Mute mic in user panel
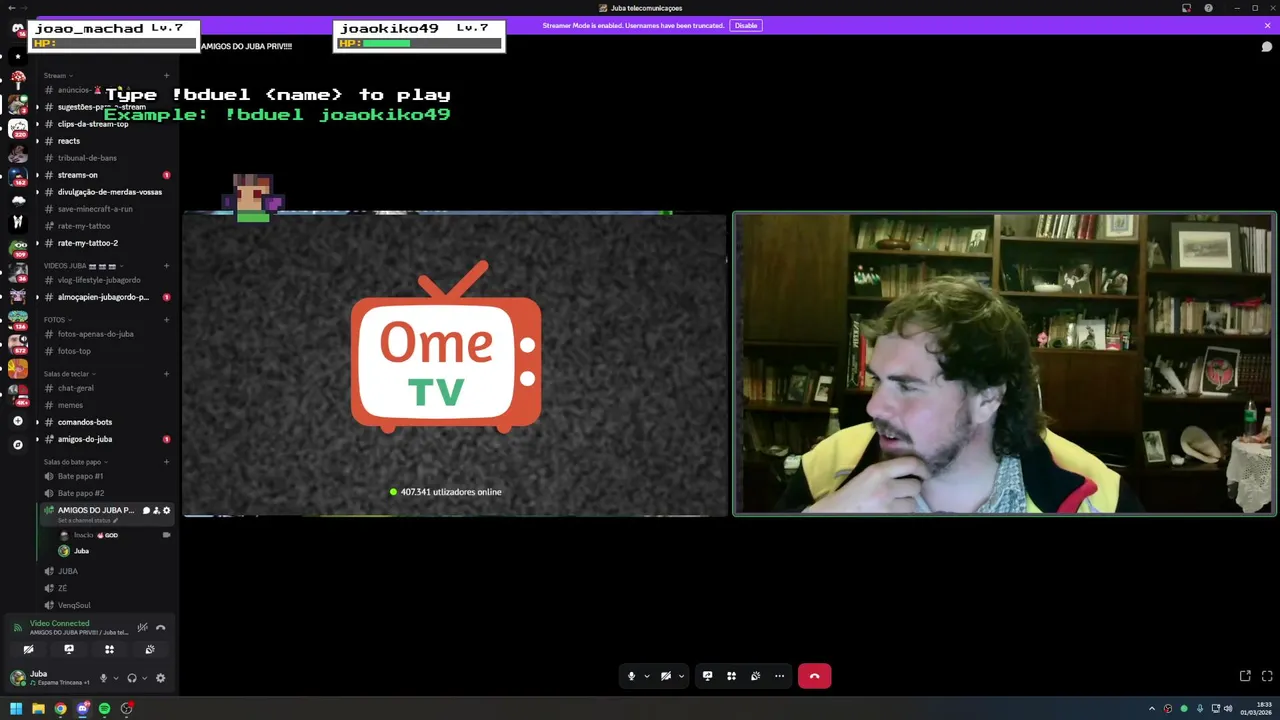This screenshot has height=720, width=1280. (x=103, y=678)
